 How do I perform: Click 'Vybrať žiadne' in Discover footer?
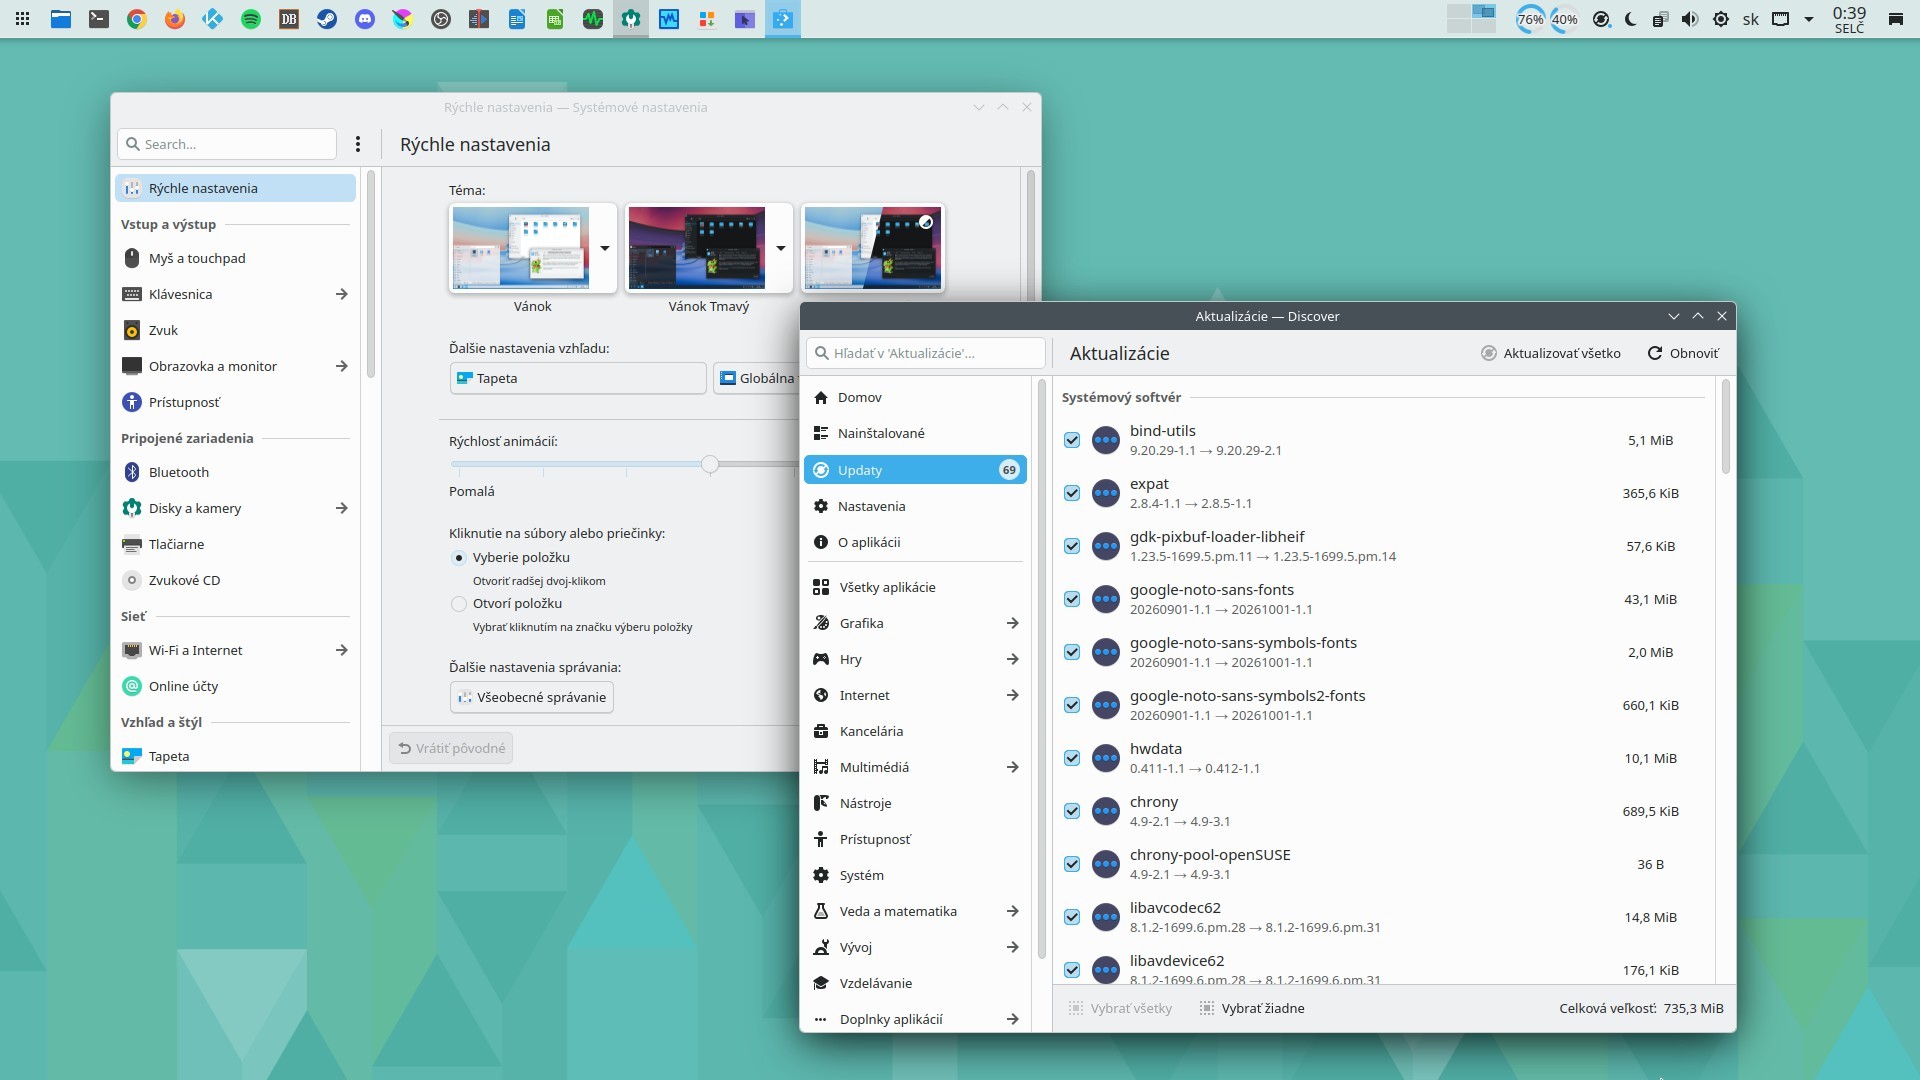pyautogui.click(x=1252, y=1008)
